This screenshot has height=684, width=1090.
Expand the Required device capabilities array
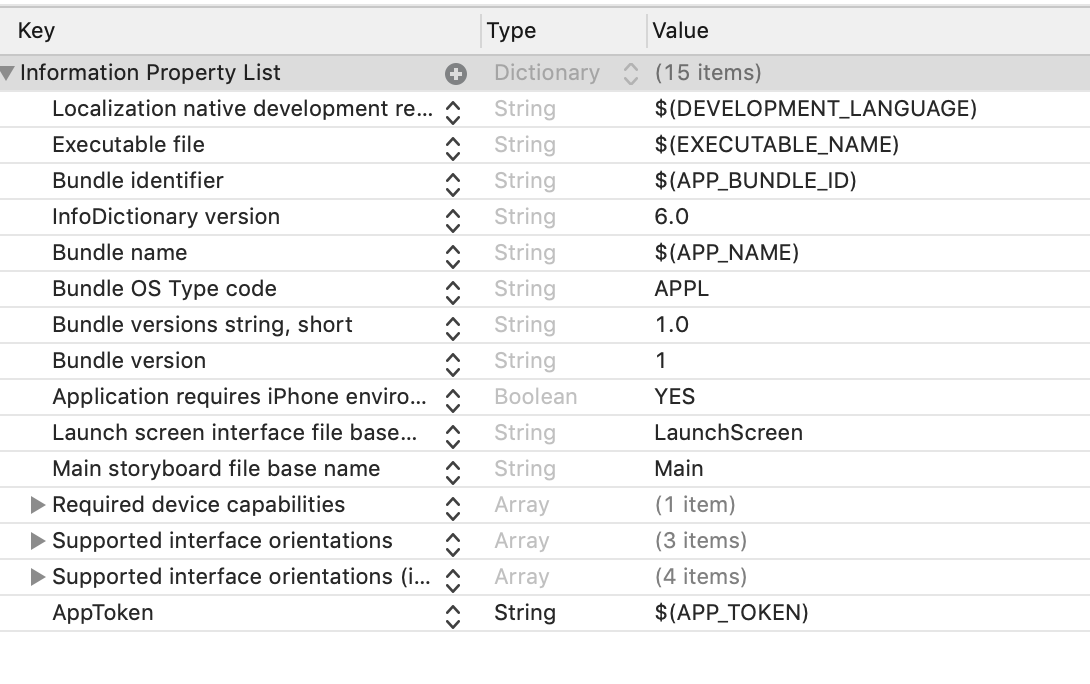pos(38,505)
